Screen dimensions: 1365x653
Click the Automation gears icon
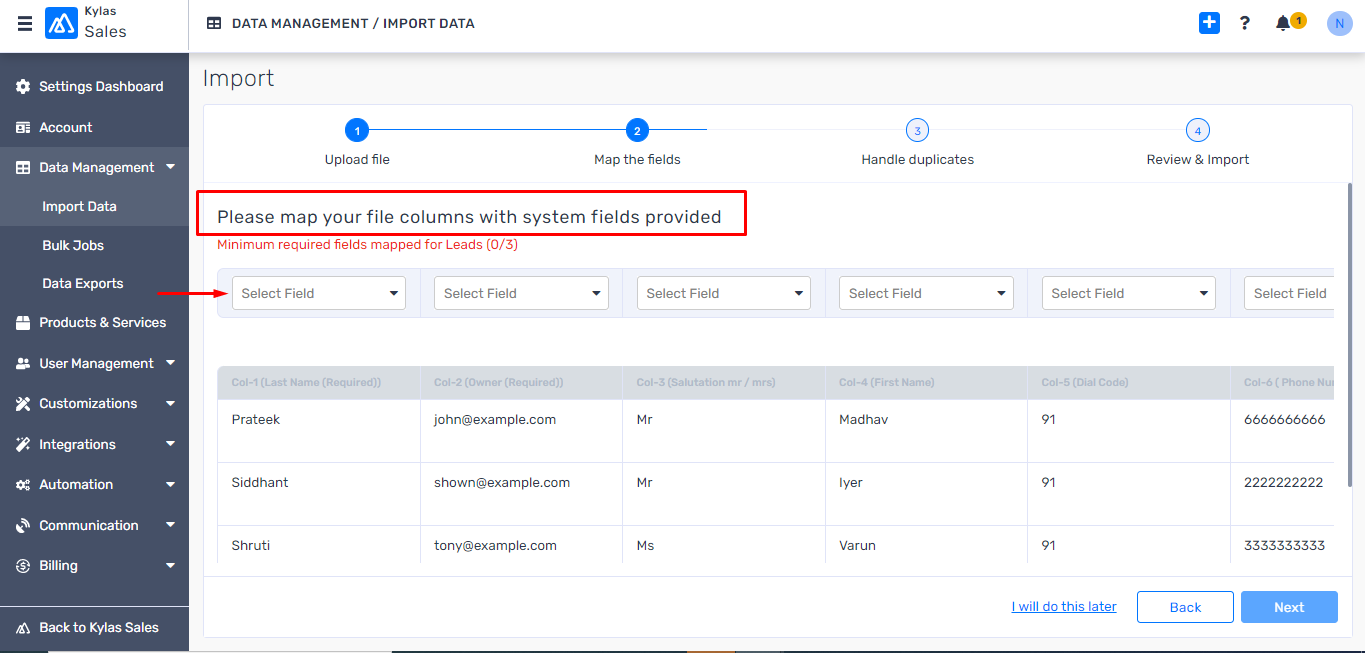(23, 485)
